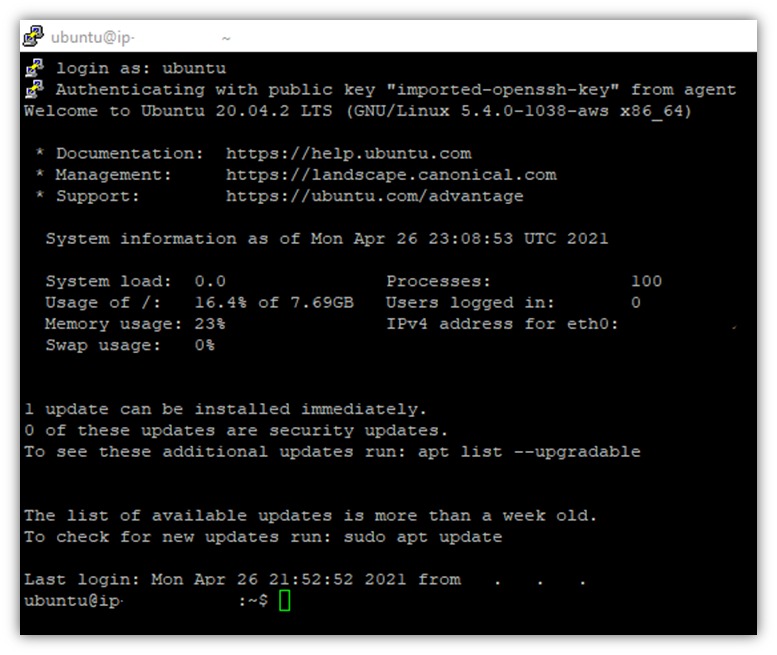Click the PuTTY icon beside 'login as: ubuntu'
777x655 pixels.
click(x=35, y=68)
